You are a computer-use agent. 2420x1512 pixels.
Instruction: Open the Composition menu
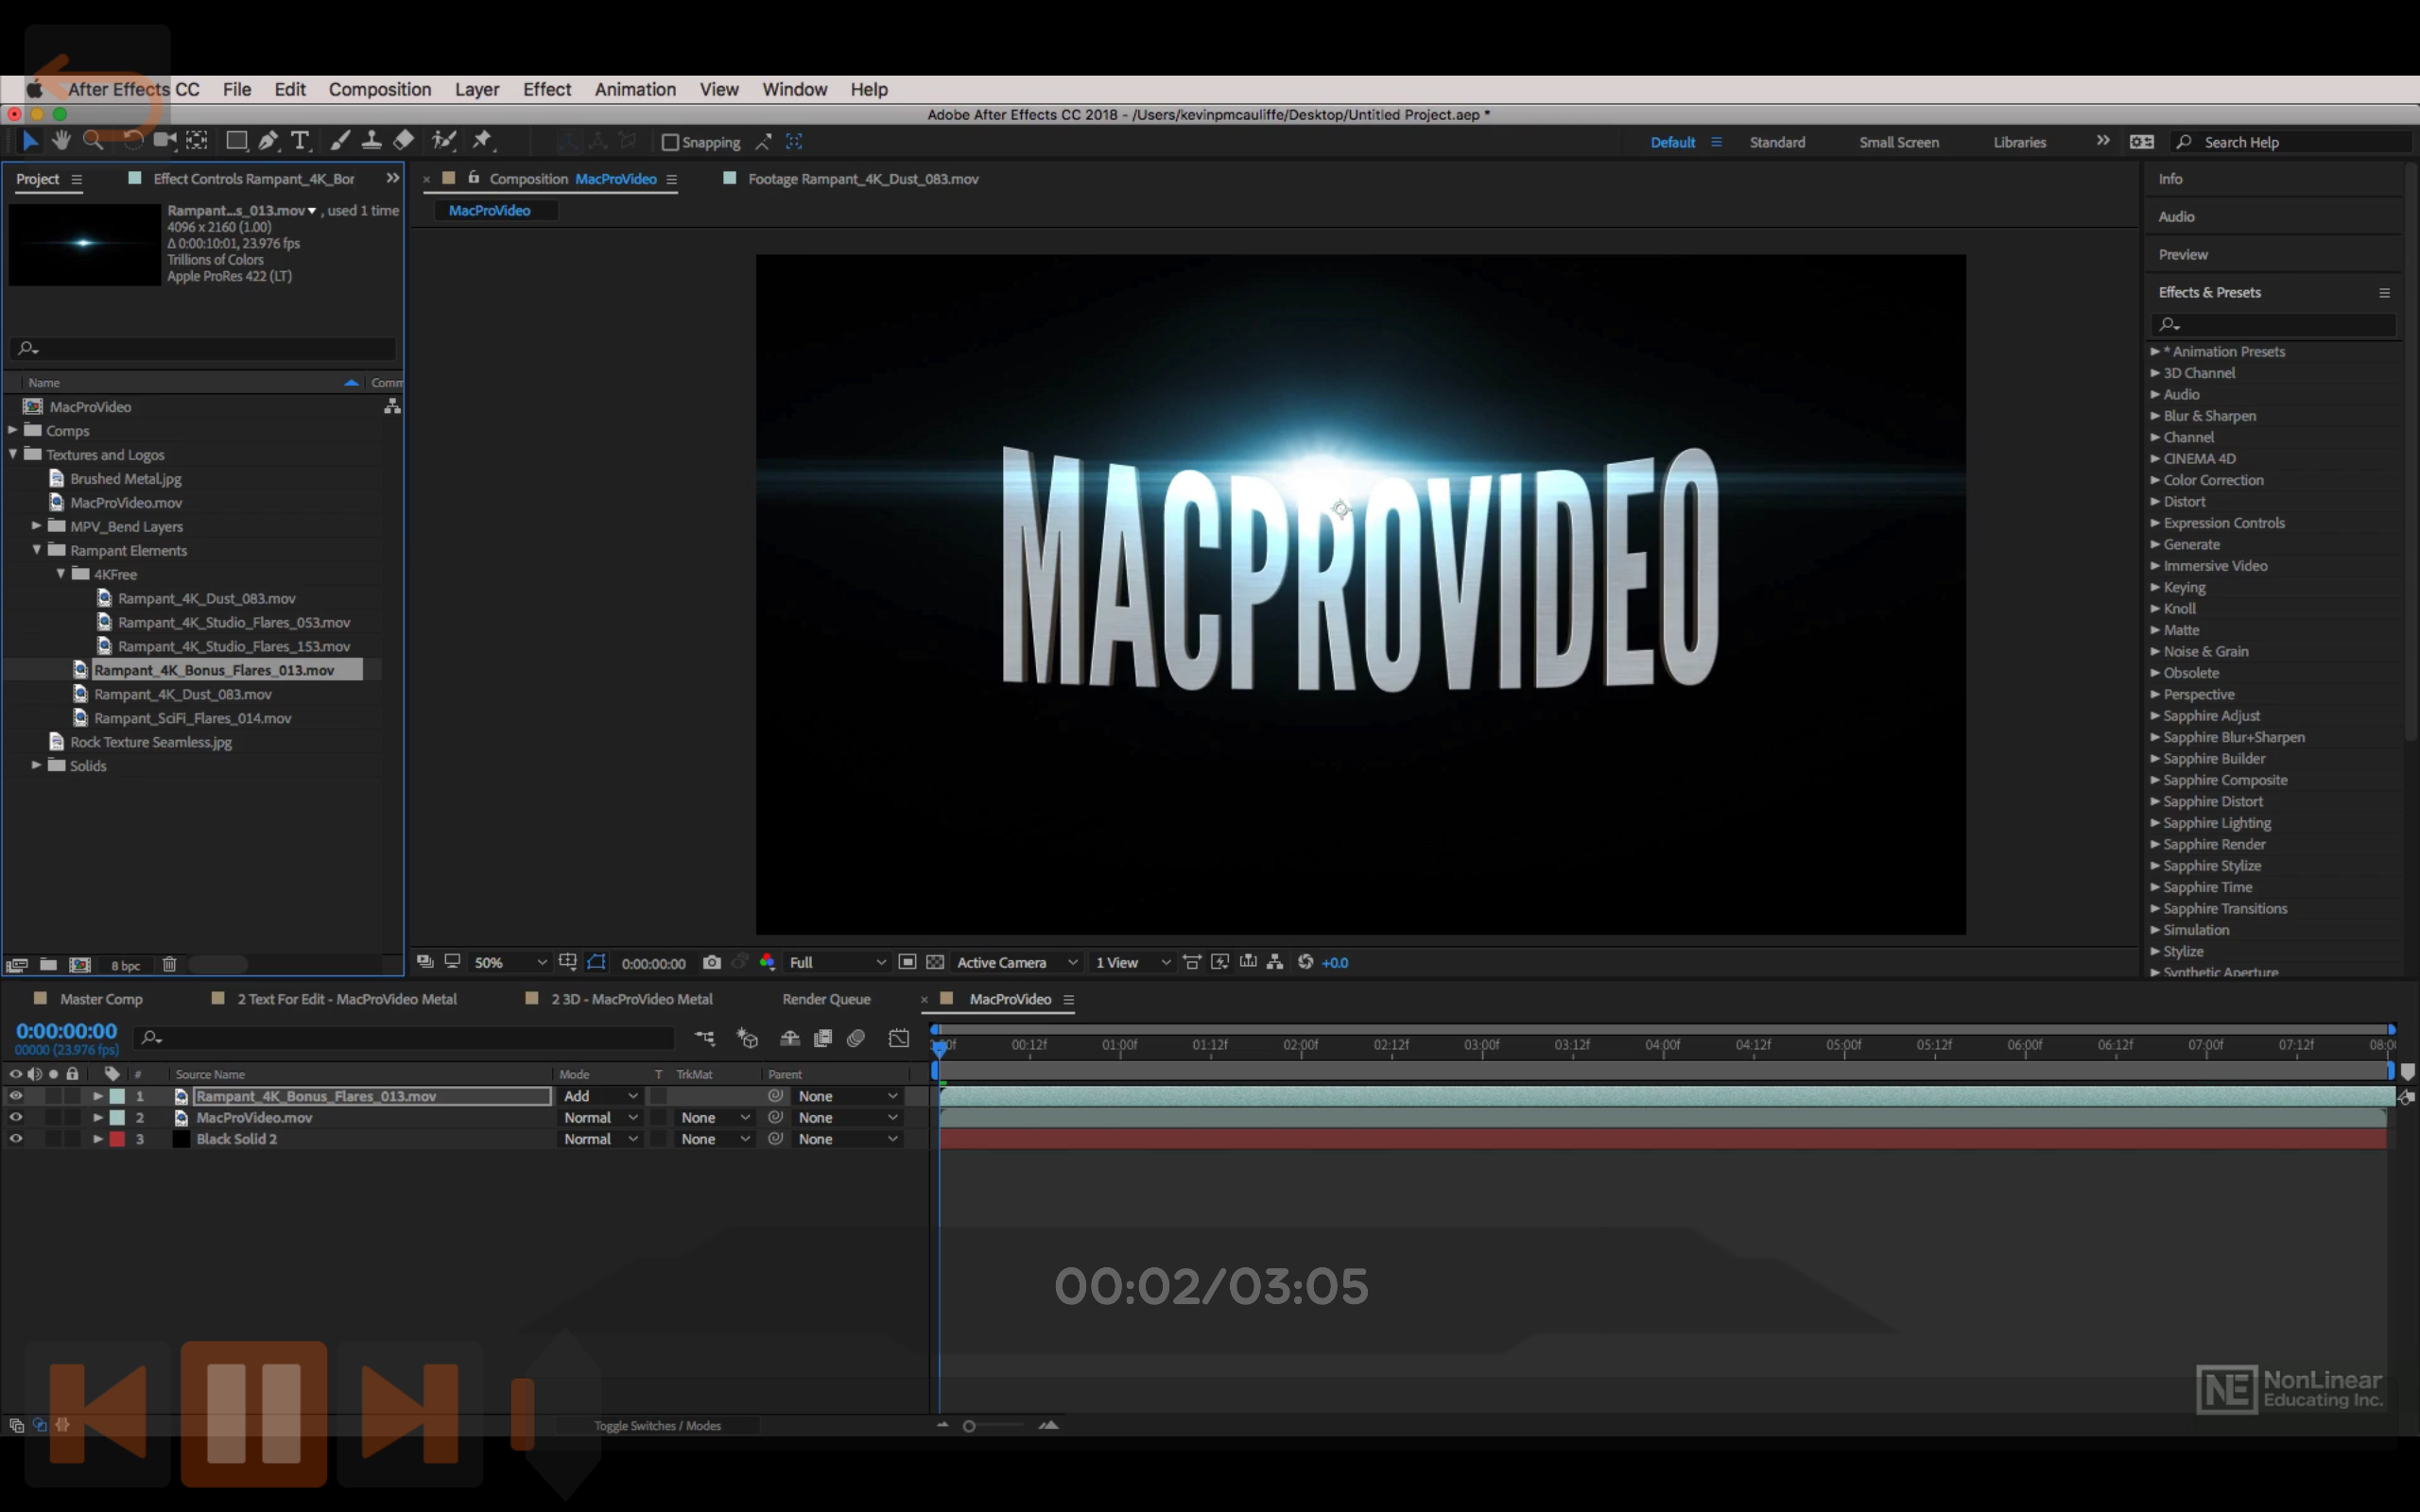click(x=380, y=89)
